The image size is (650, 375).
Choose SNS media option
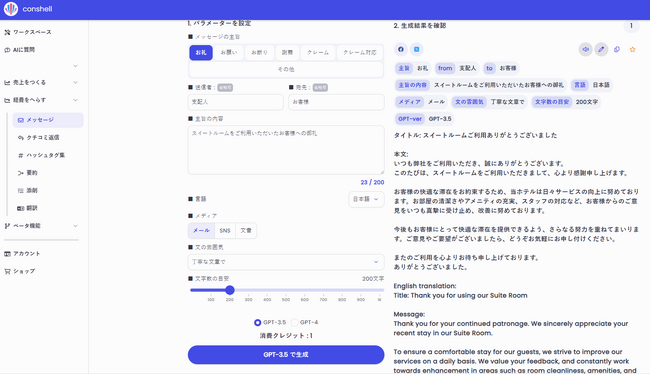225,231
